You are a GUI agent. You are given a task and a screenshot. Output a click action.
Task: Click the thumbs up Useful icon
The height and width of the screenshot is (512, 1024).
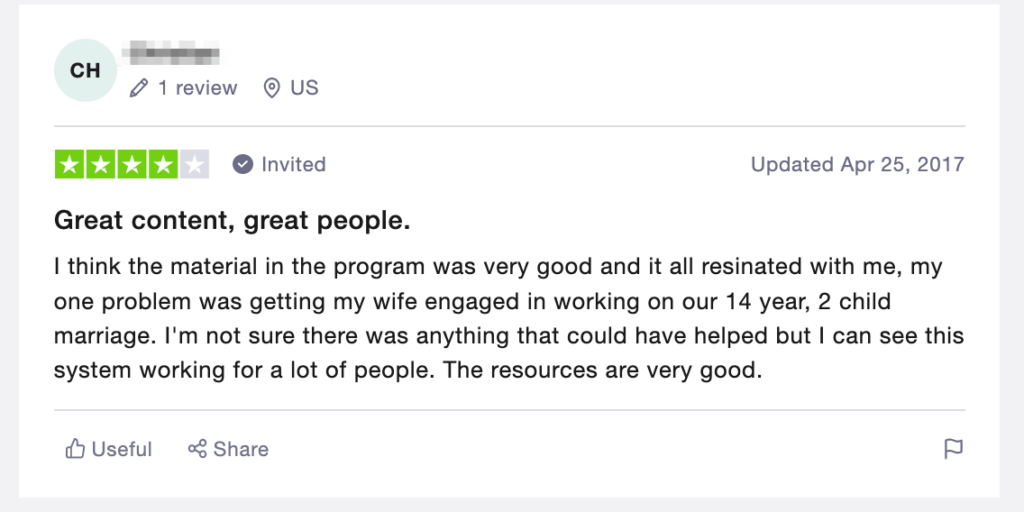tap(75, 449)
